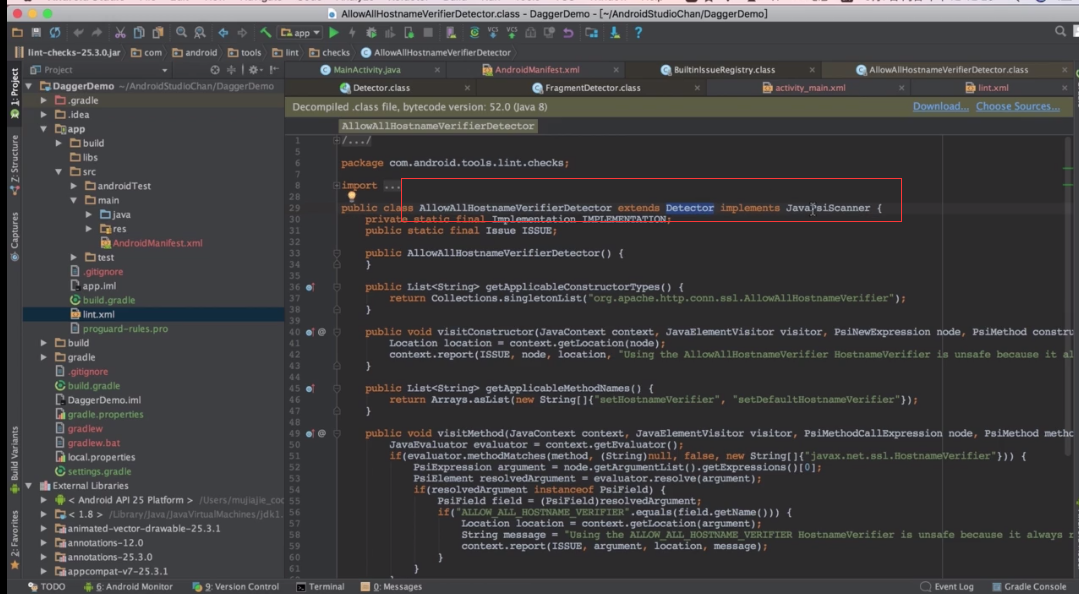Expand the .gradle folder
Viewport: 1079px width, 594px height.
(x=44, y=100)
